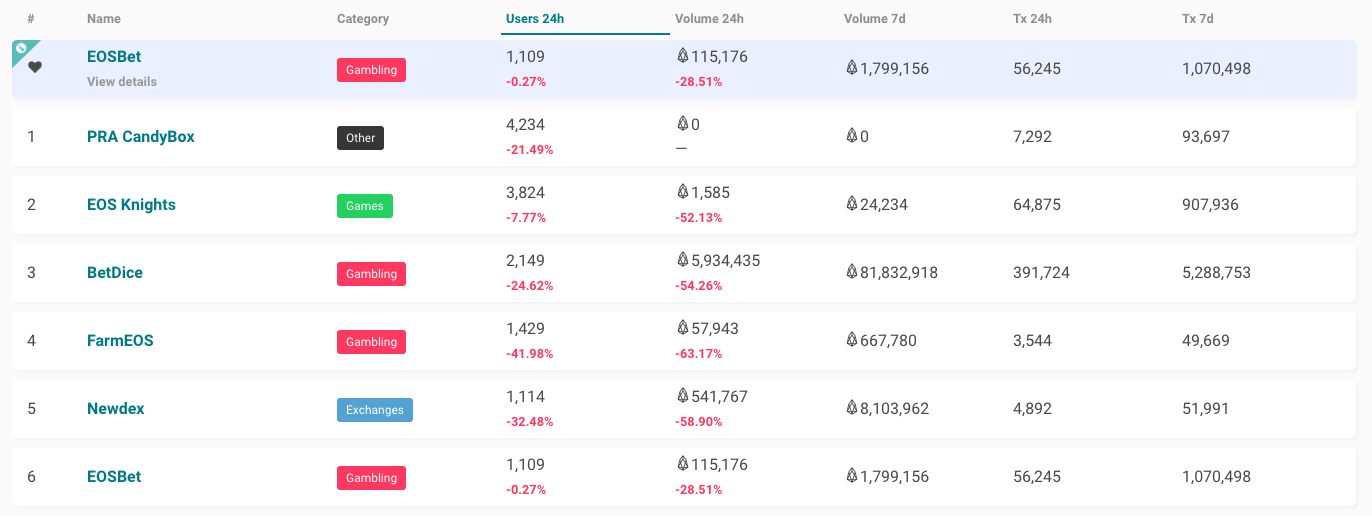1372x516 pixels.
Task: Click the heart favorite icon on EOSBet
Action: tap(35, 67)
